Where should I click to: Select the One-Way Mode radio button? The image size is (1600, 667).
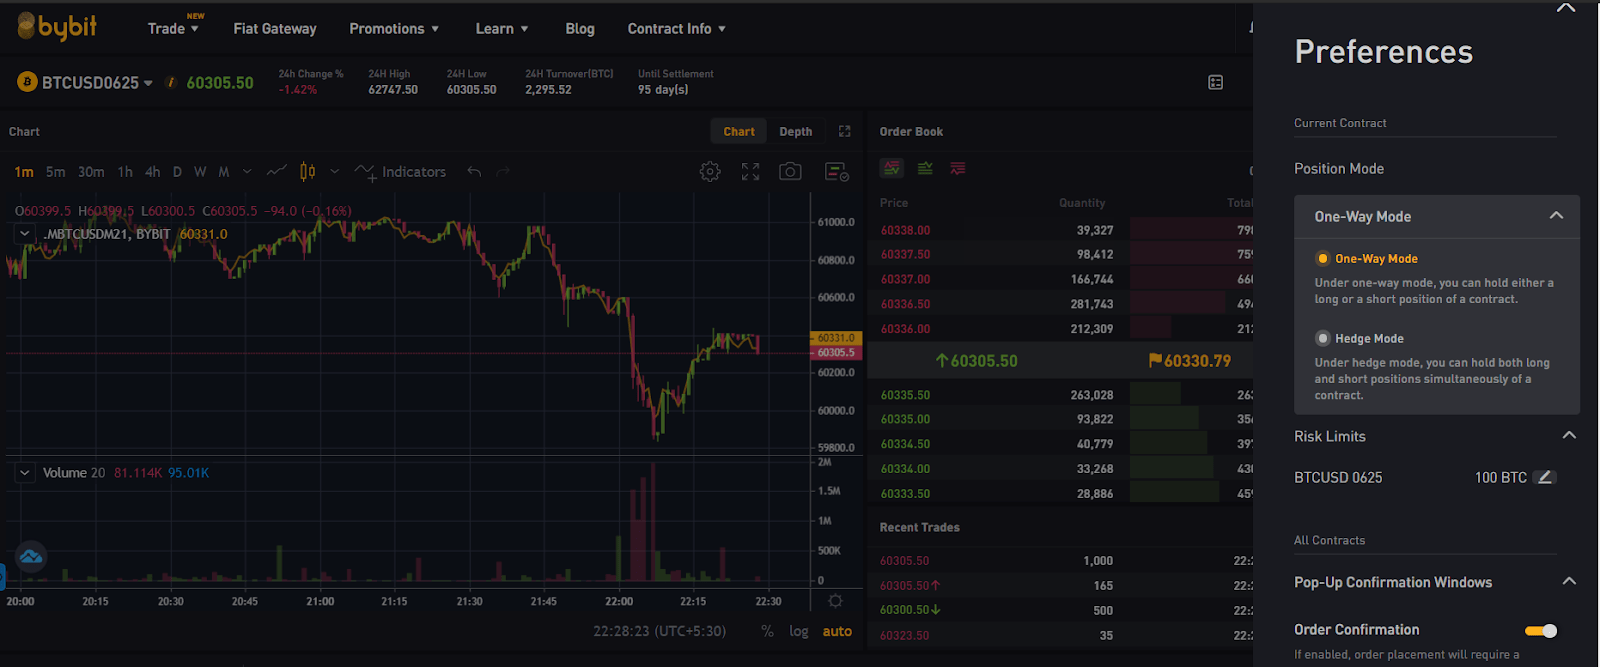(1323, 258)
